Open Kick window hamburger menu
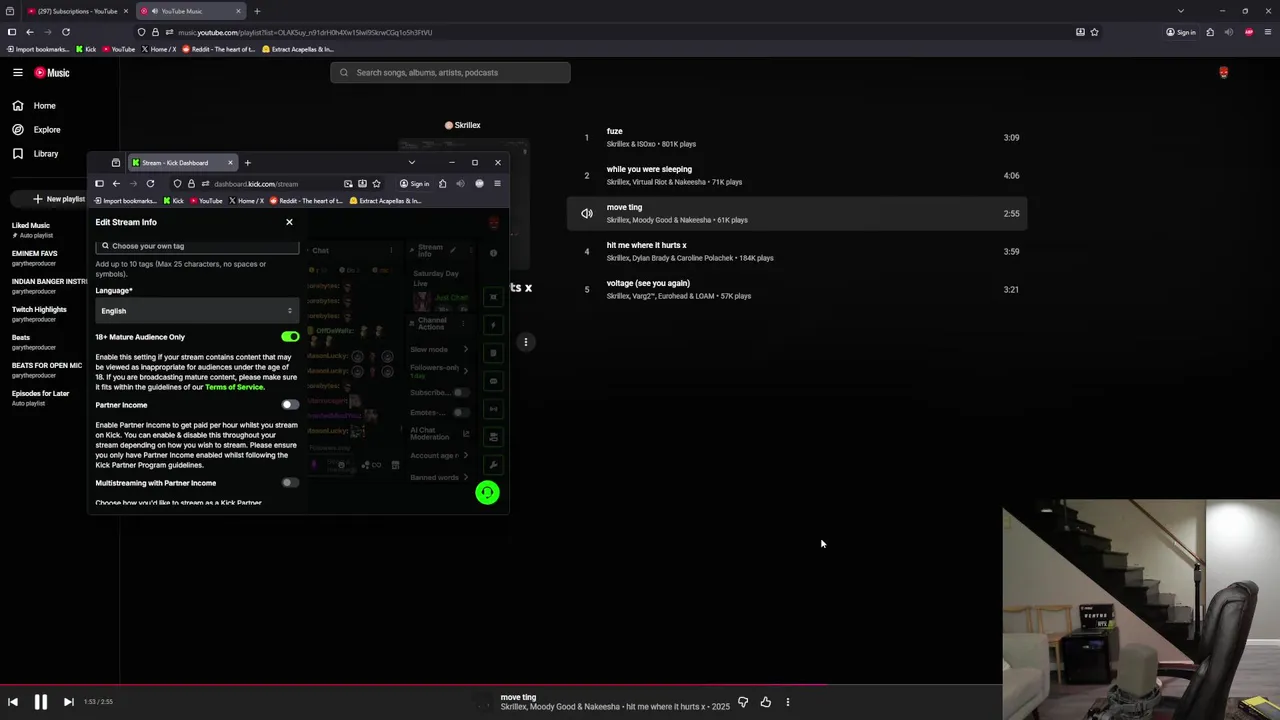The height and width of the screenshot is (720, 1280). tap(497, 183)
